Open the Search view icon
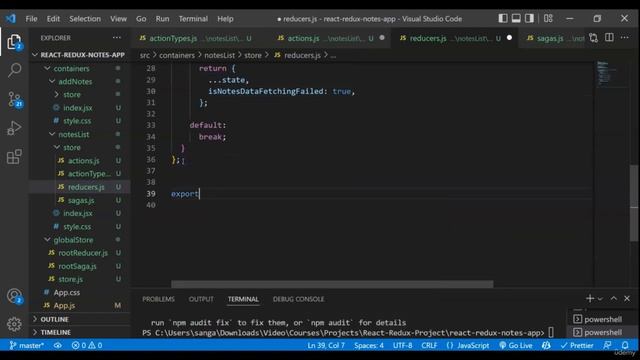640x360 pixels. click(x=14, y=70)
